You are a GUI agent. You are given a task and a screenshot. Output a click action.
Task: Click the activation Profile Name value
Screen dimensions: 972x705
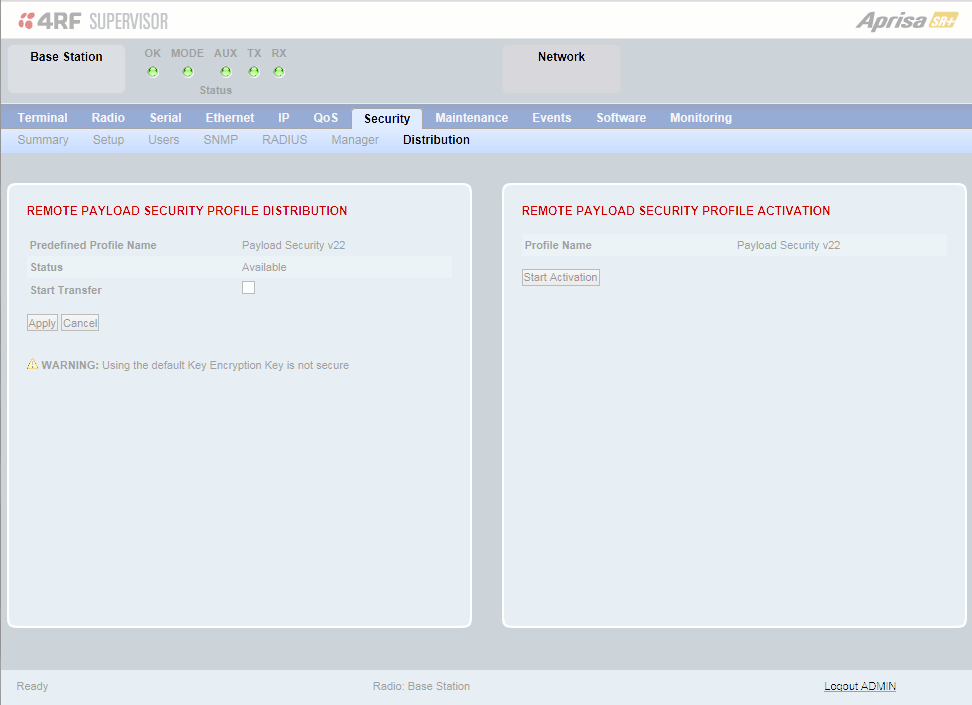pyautogui.click(x=789, y=246)
